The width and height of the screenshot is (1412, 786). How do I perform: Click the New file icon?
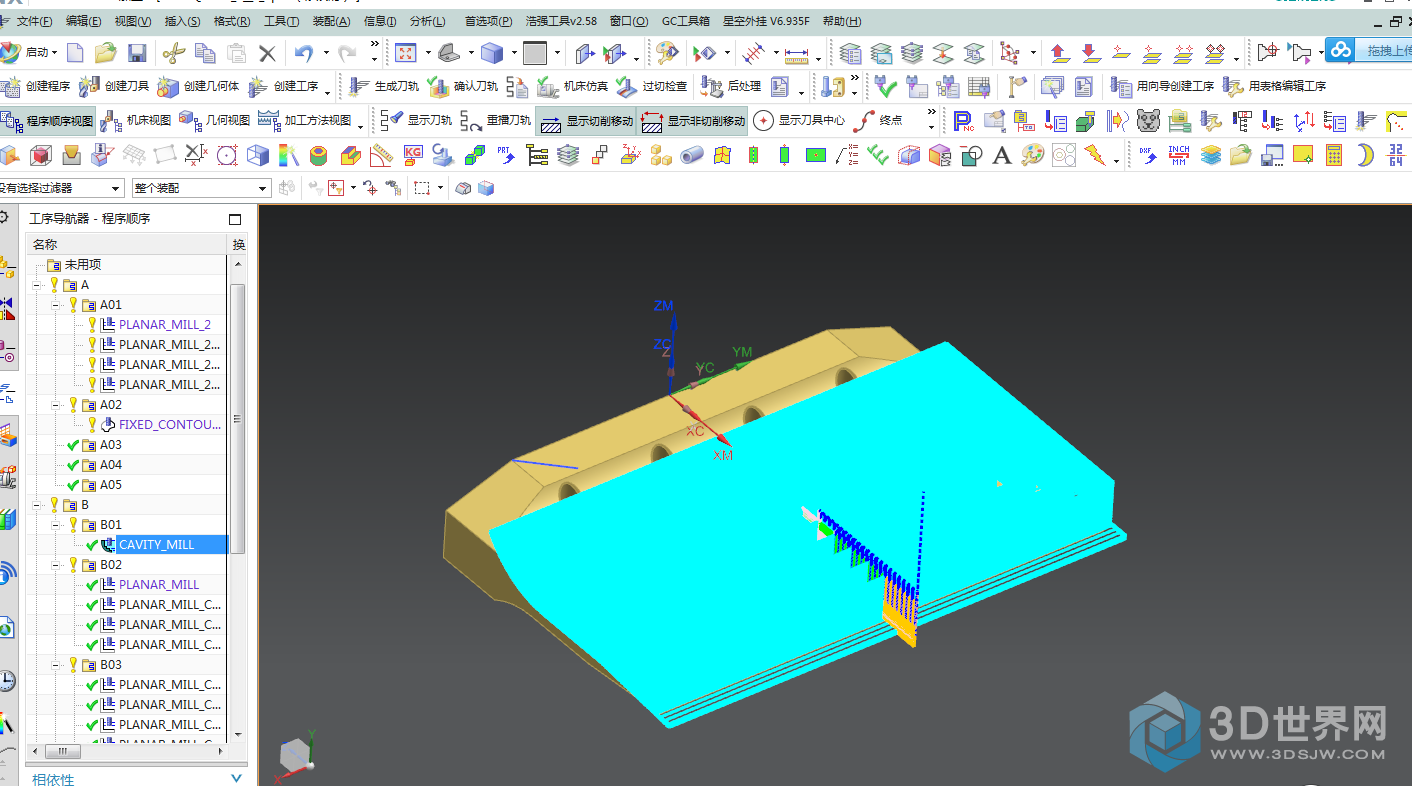[75, 52]
